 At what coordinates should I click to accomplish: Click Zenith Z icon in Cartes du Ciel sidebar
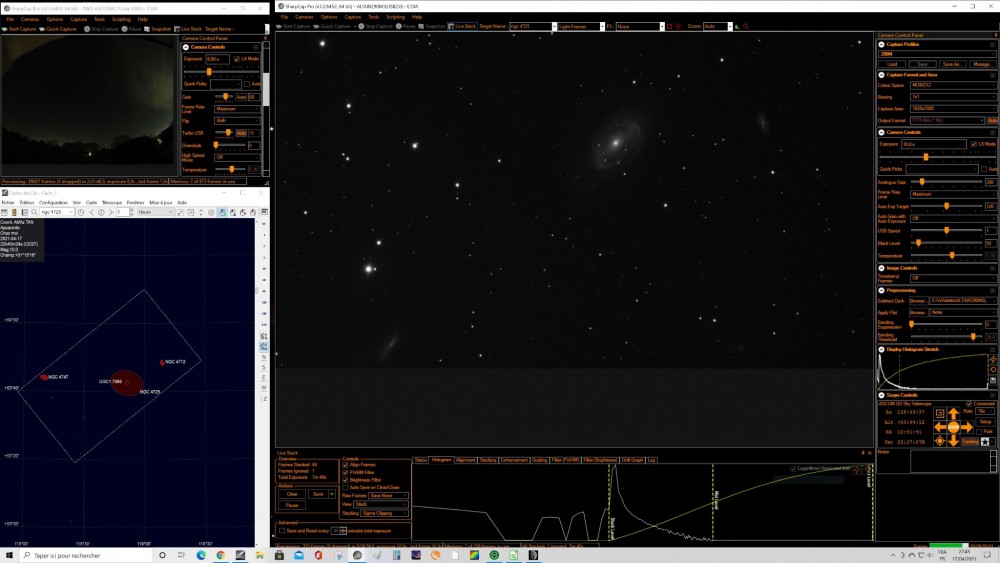[x=263, y=398]
